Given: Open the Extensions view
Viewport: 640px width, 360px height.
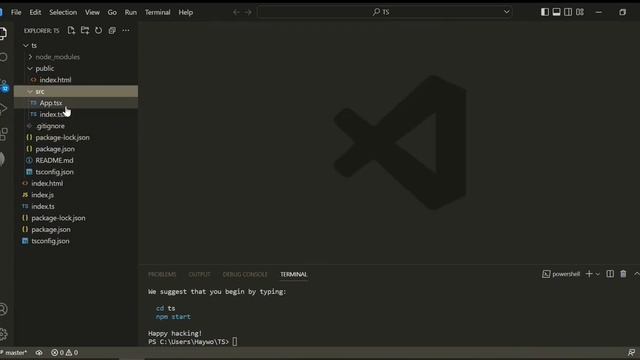Looking at the screenshot, I should click(3, 134).
